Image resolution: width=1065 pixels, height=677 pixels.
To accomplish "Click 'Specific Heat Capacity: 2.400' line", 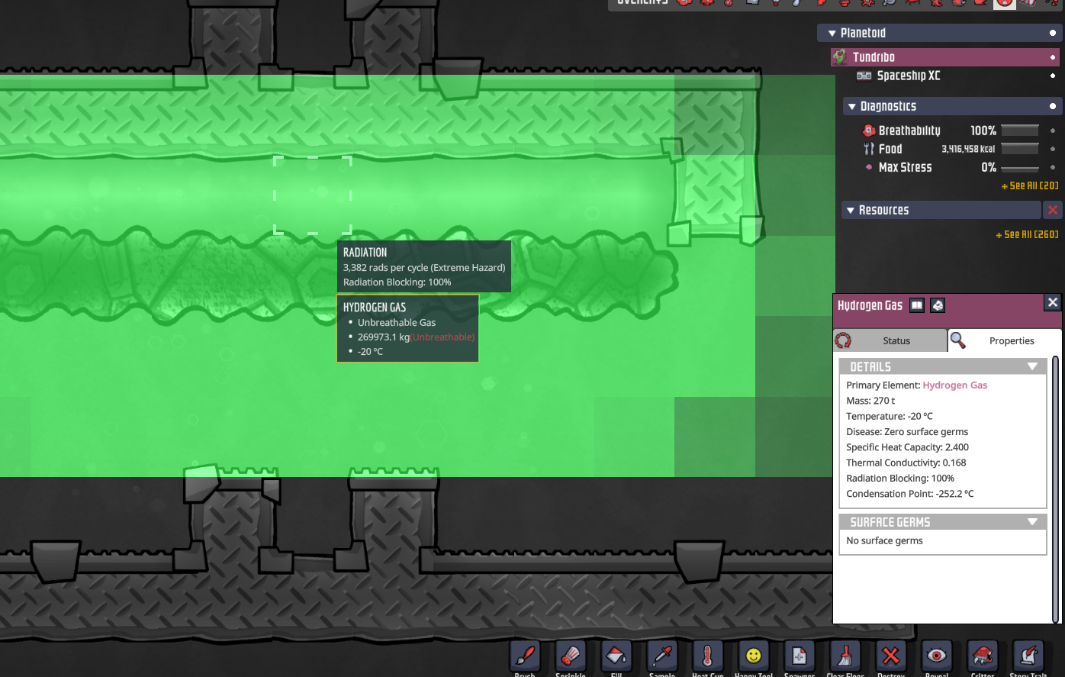I will [907, 447].
